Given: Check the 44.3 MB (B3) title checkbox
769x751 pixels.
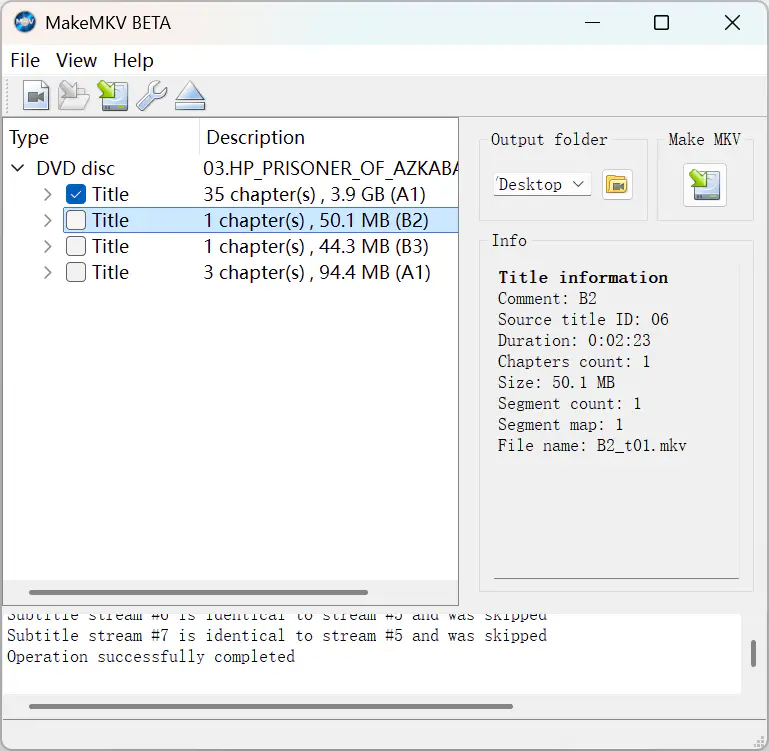Looking at the screenshot, I should coord(76,246).
